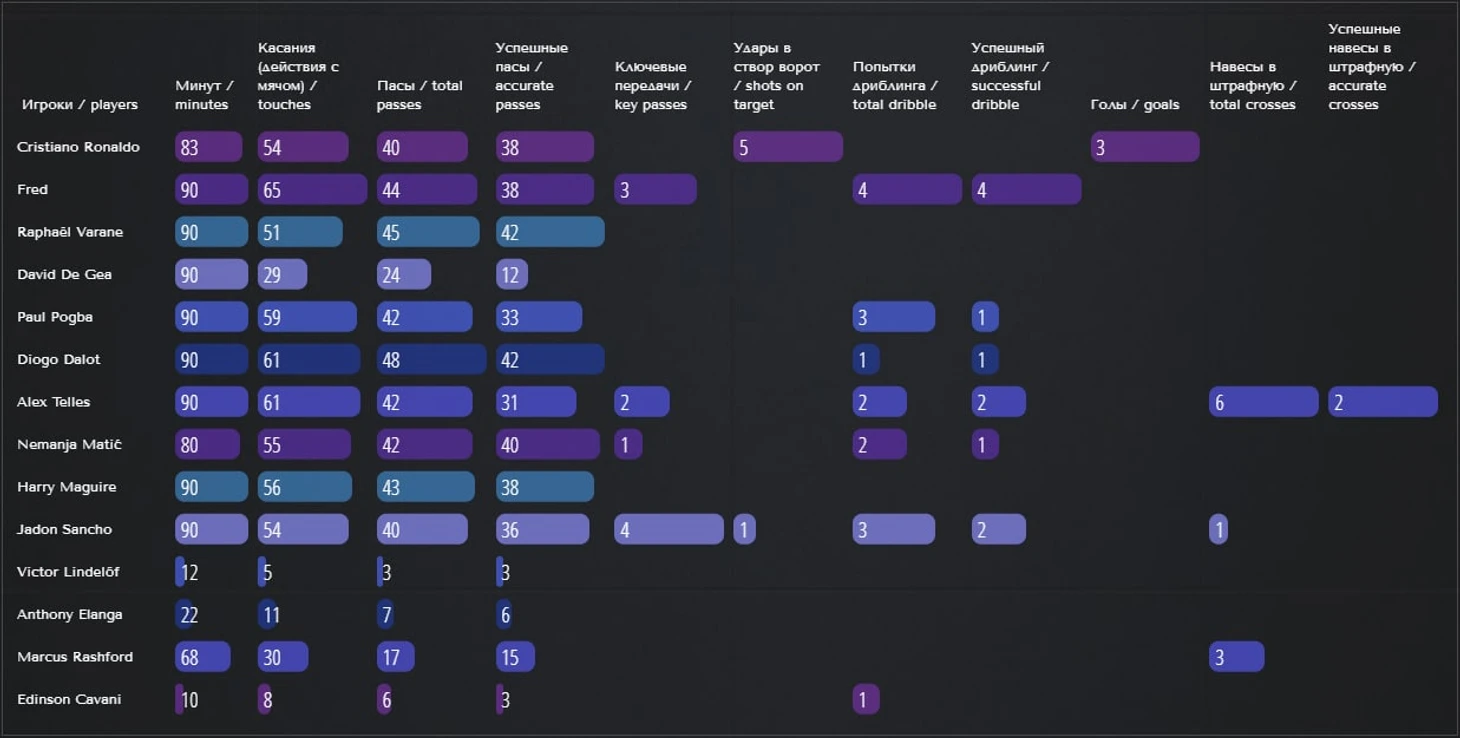Select Diogo Dalot's total passes bar showing 48

pos(432,359)
